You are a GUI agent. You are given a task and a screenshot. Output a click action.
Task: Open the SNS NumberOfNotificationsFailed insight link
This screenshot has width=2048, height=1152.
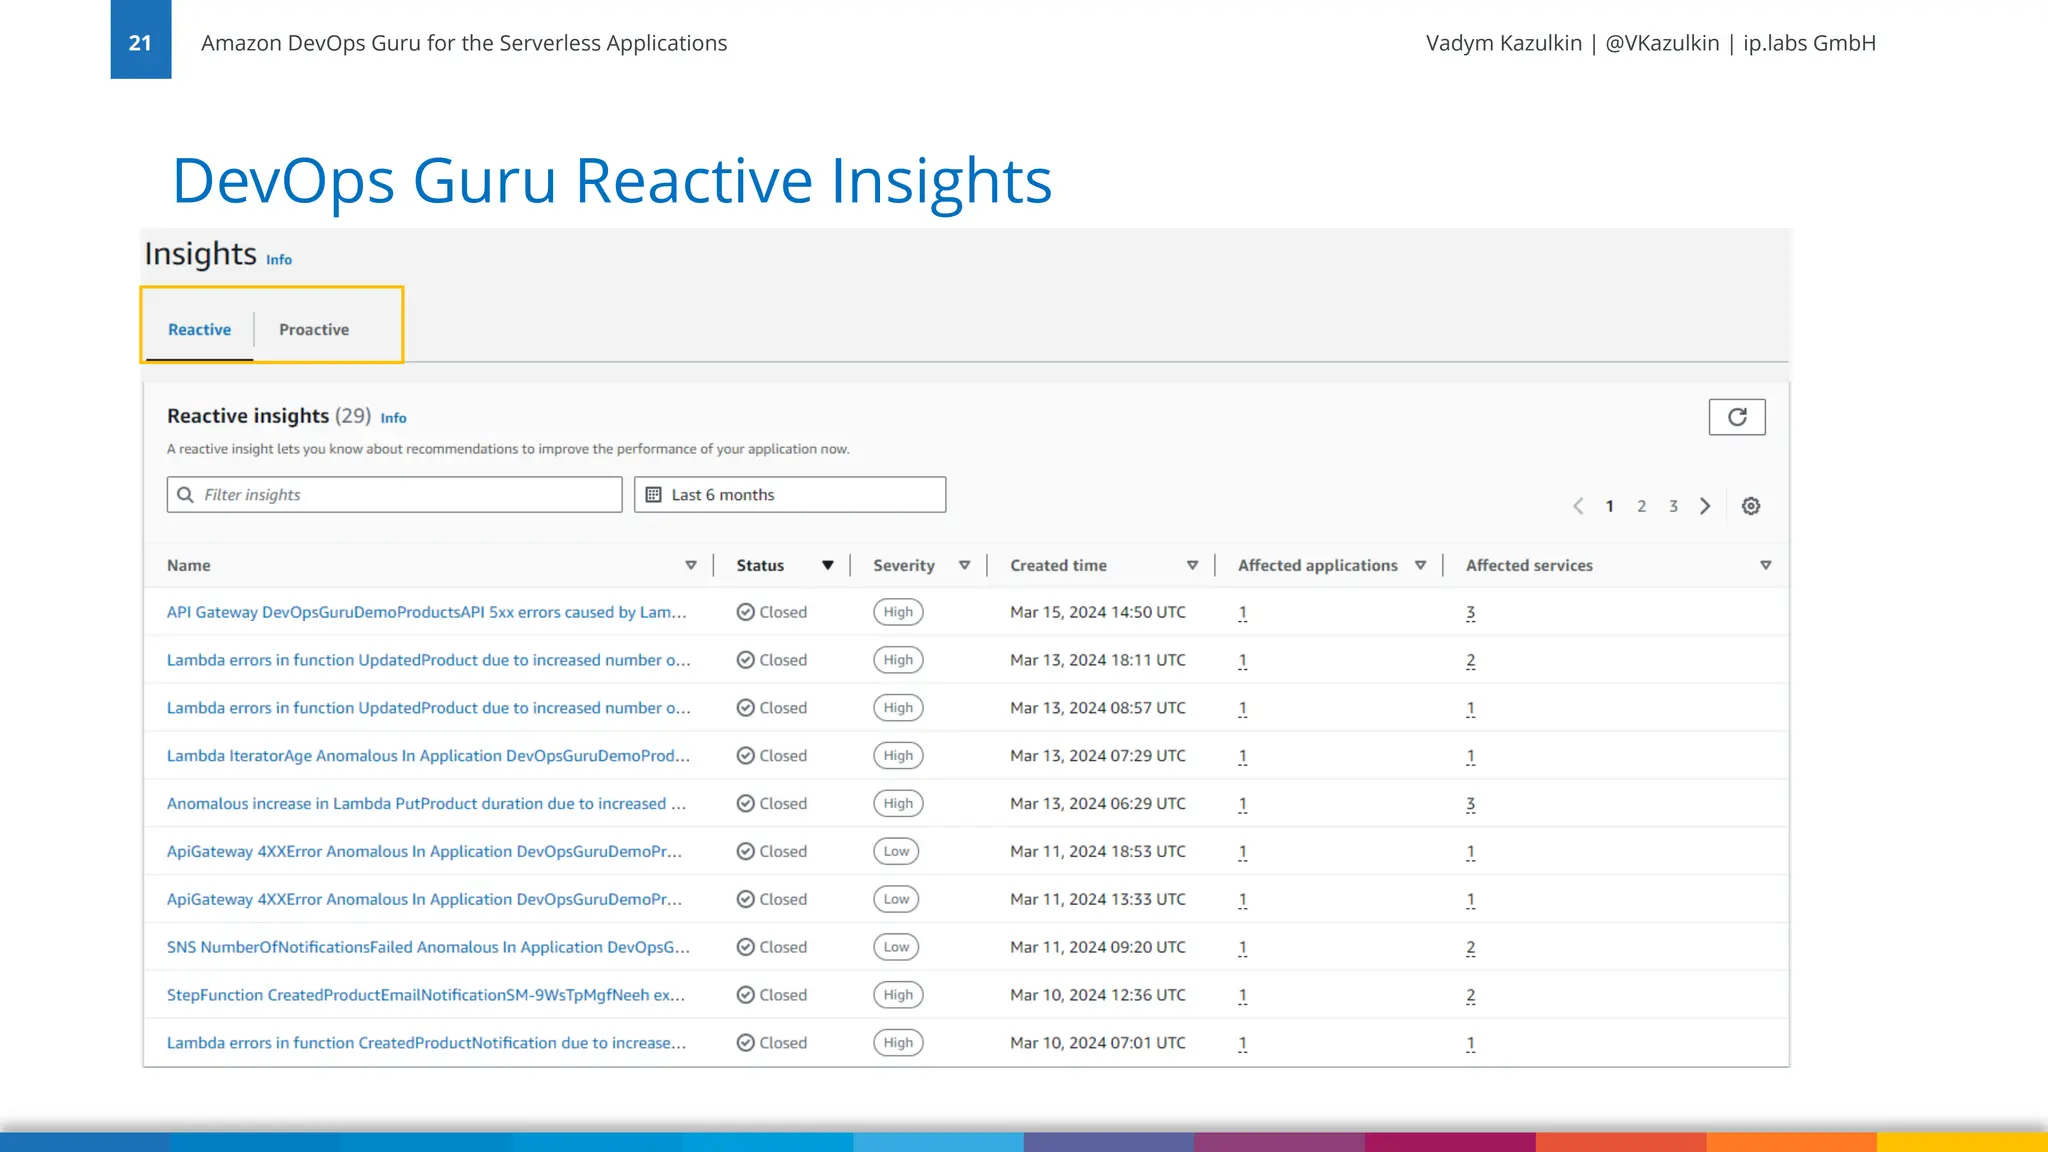428,947
